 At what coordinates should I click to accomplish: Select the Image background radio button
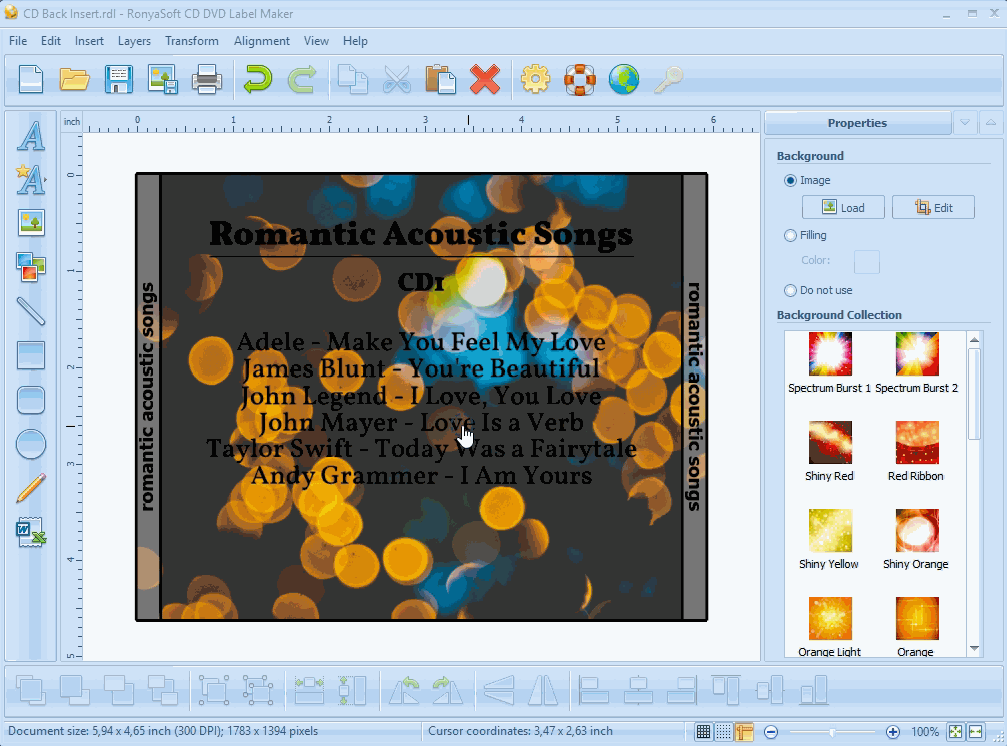pyautogui.click(x=791, y=180)
